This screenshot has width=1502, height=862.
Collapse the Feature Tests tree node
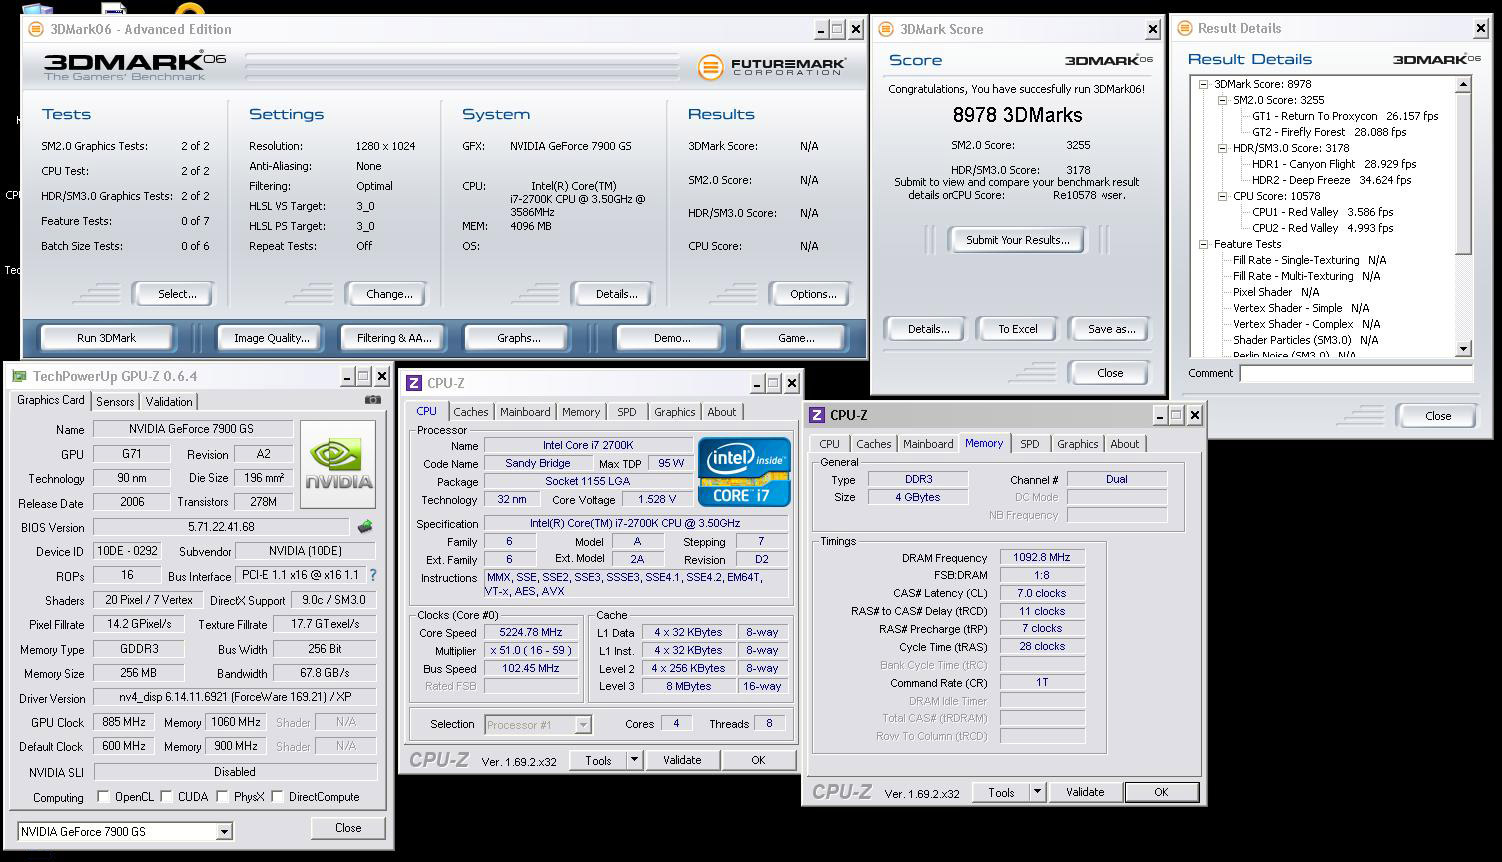(x=1203, y=244)
